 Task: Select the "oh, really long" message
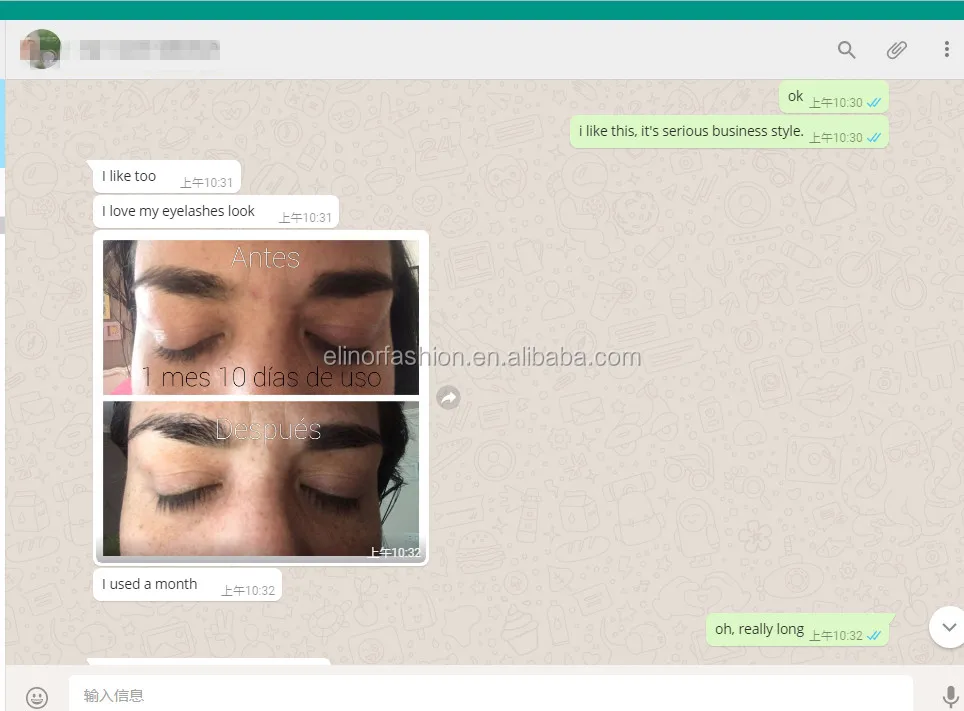click(x=797, y=630)
